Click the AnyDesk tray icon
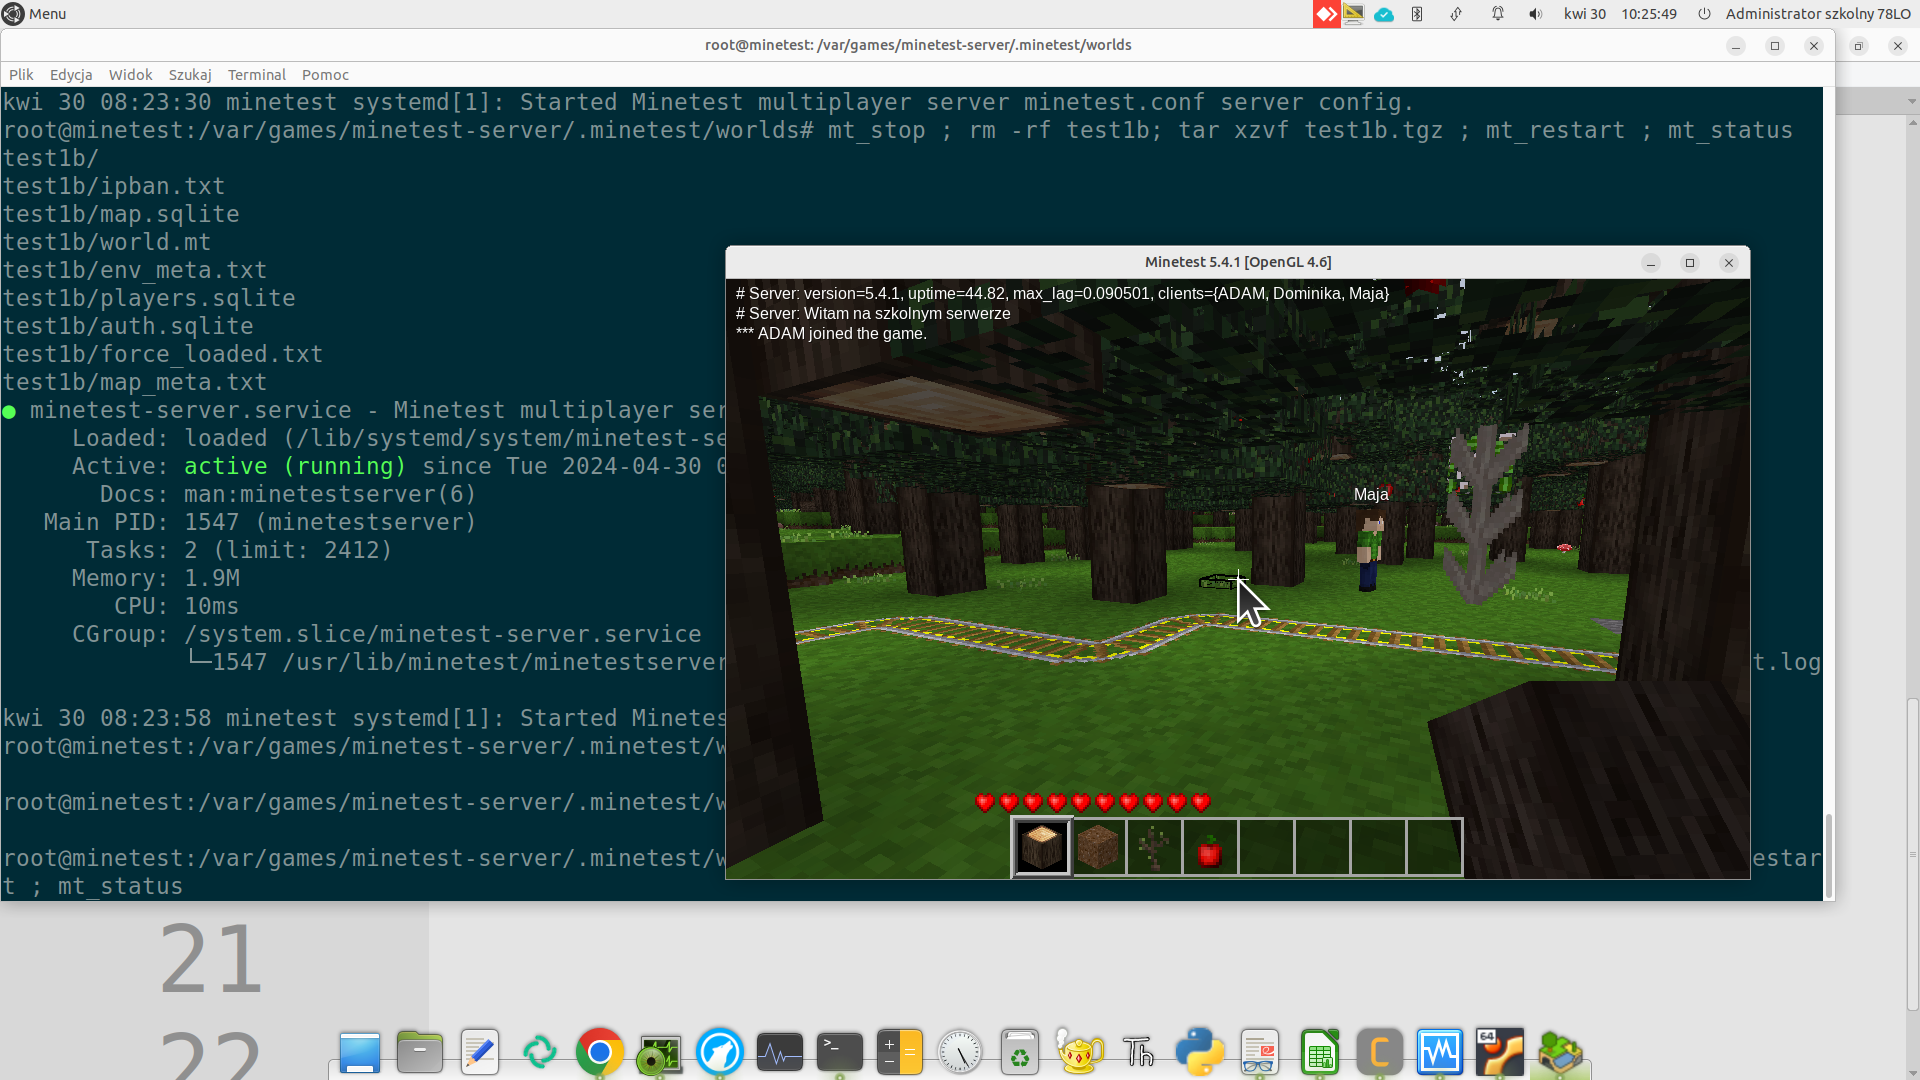 coord(1327,14)
